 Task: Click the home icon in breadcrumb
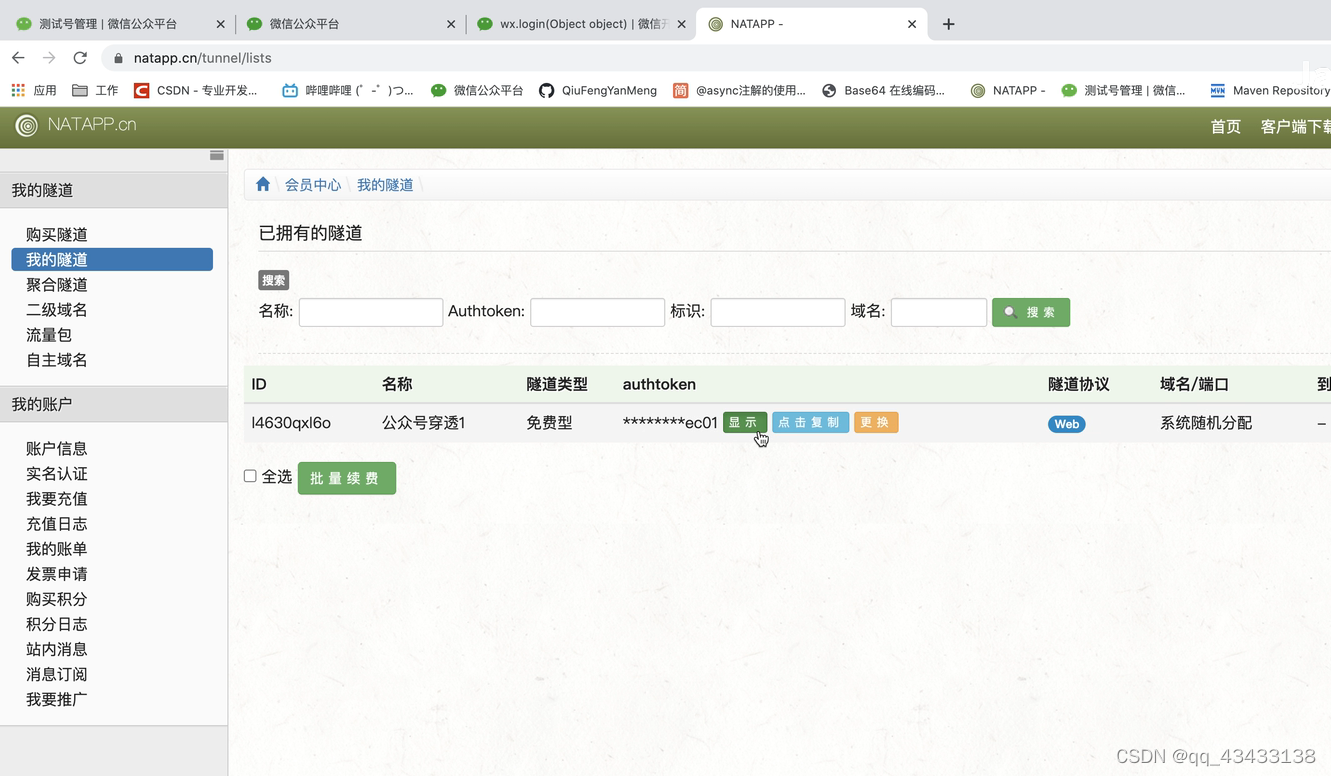[x=263, y=184]
